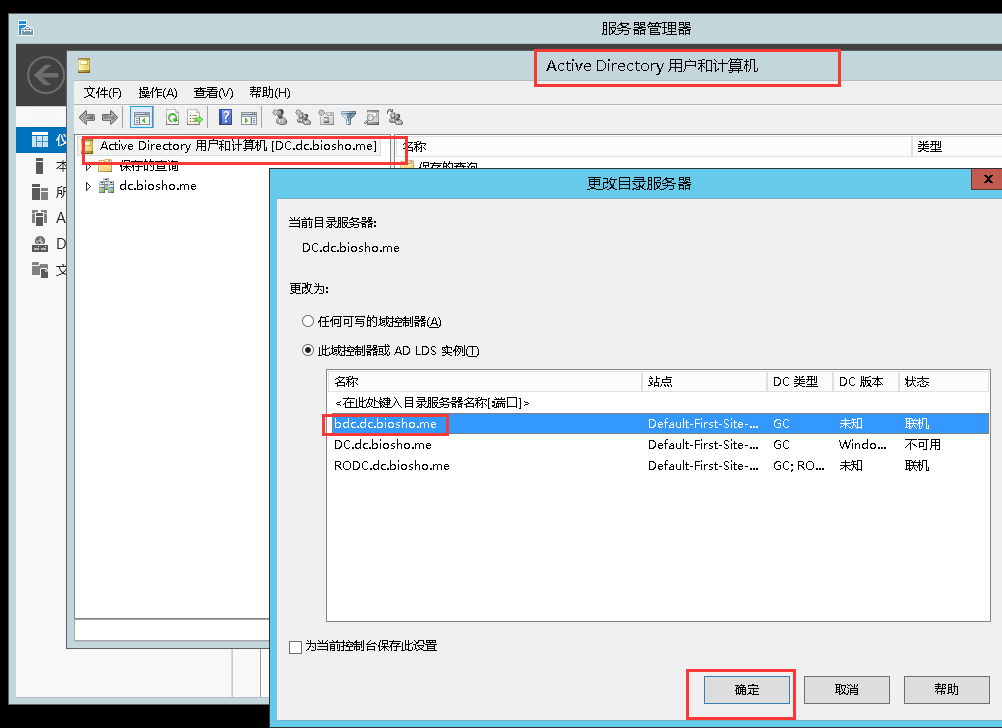
Task: Select the dc.biosho.me domain in the tree
Action: (158, 186)
